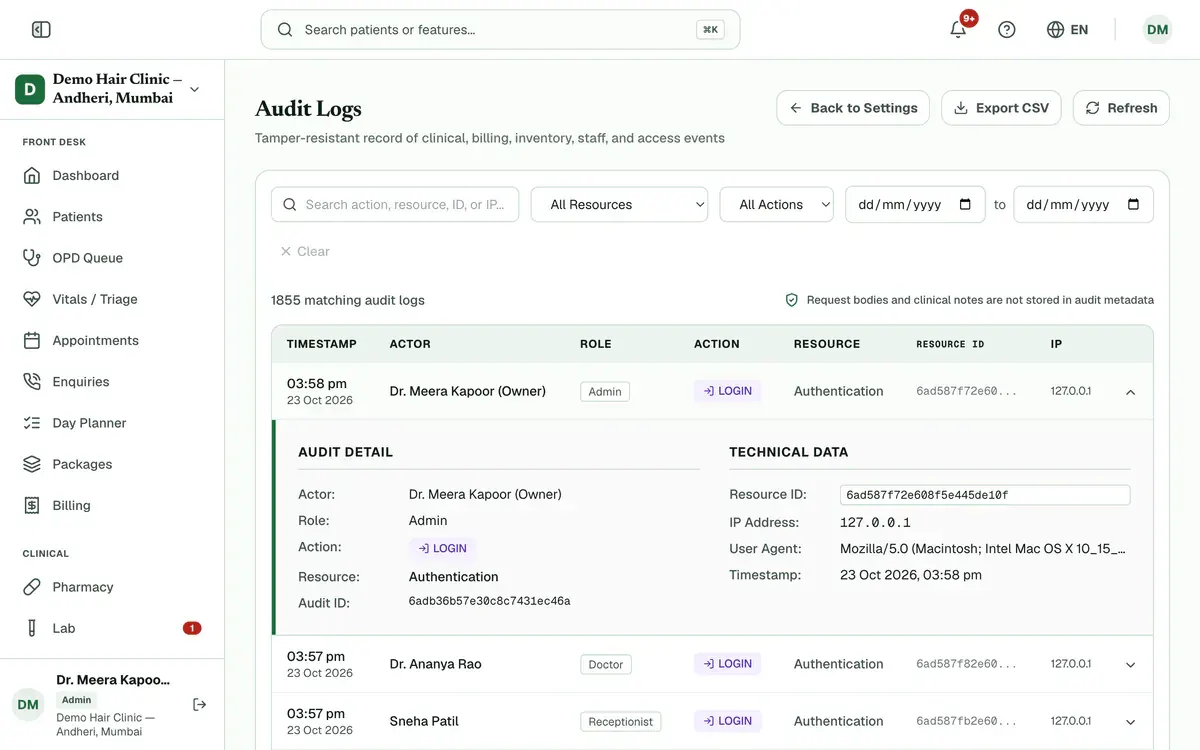The height and width of the screenshot is (750, 1200).
Task: Click the green D clinic logo
Action: (x=29, y=89)
